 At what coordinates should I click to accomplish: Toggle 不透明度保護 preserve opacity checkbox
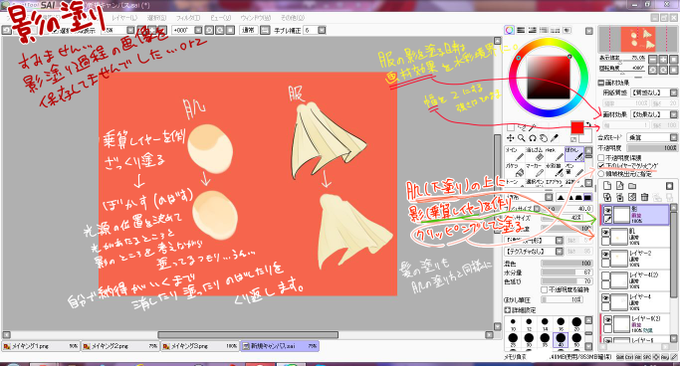pyautogui.click(x=601, y=158)
